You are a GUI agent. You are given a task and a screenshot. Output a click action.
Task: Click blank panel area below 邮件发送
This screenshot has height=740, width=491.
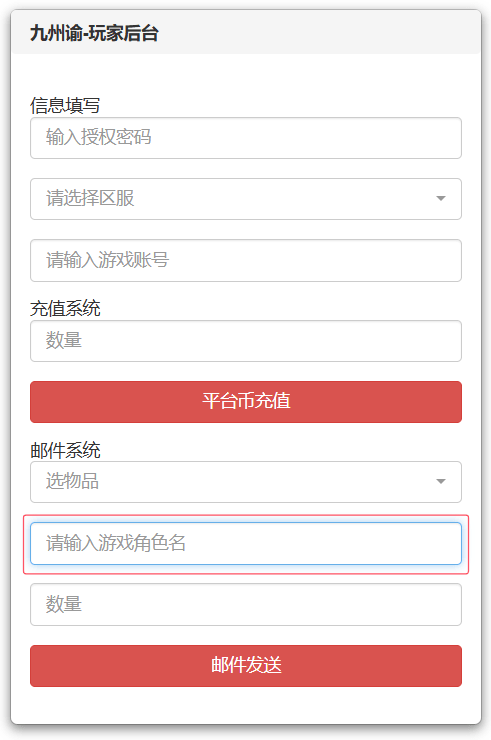(x=246, y=706)
